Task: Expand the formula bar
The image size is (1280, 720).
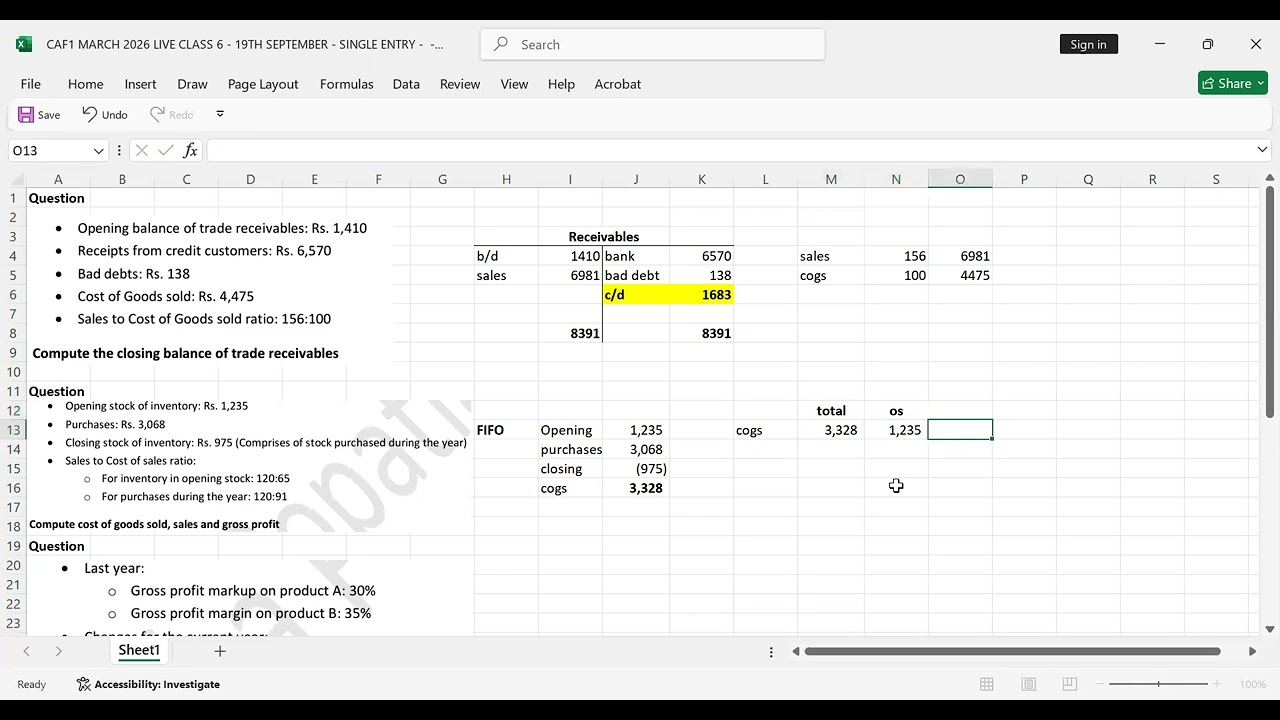Action: [x=1262, y=150]
